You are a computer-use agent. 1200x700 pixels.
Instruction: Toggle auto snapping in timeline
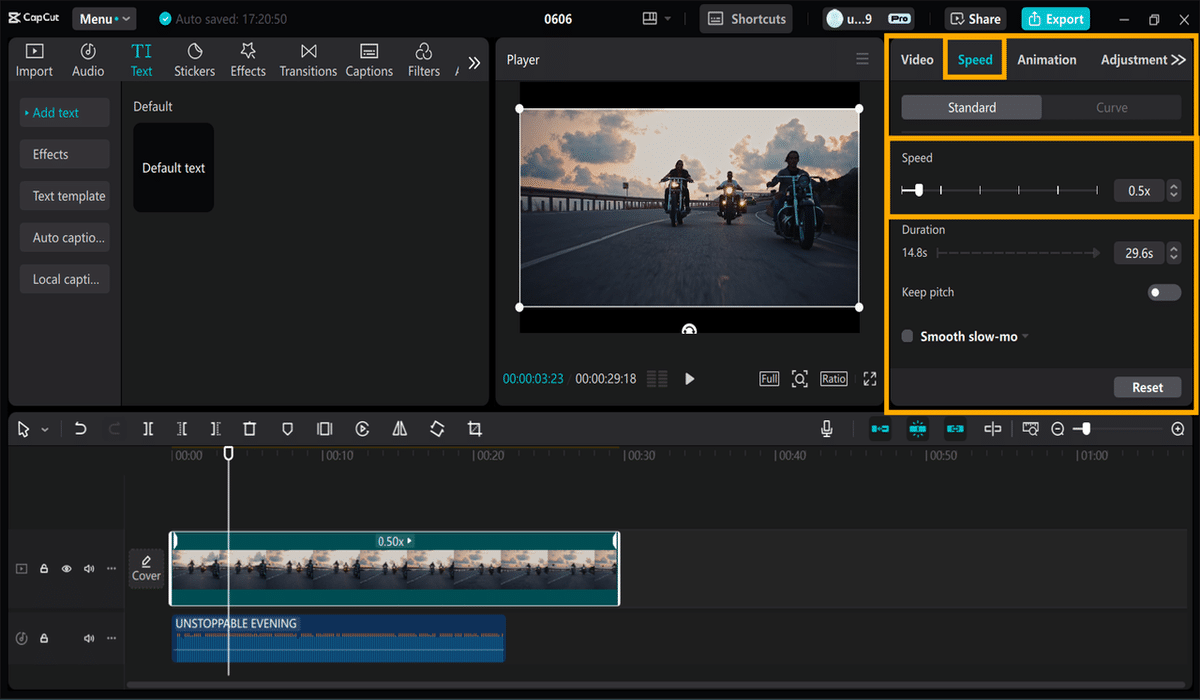918,429
